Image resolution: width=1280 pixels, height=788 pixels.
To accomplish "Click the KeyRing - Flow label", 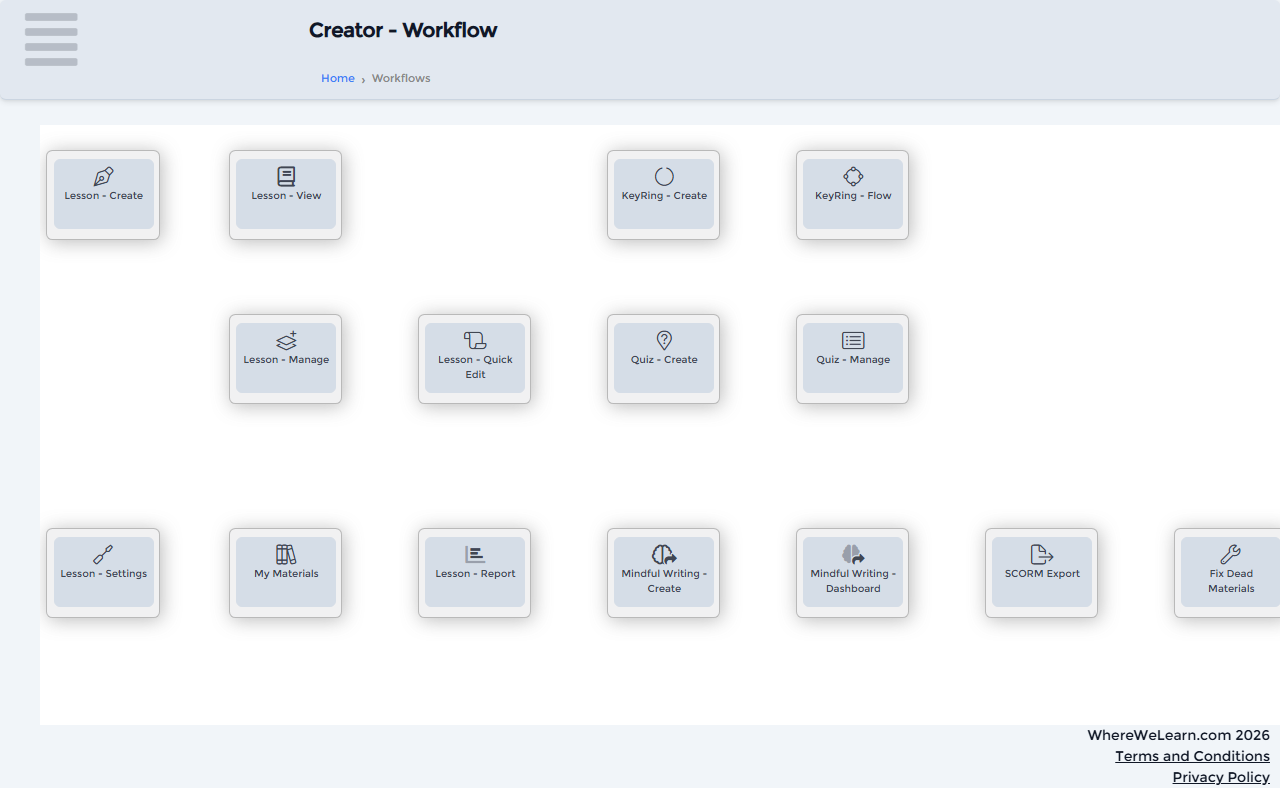I will pyautogui.click(x=853, y=196).
